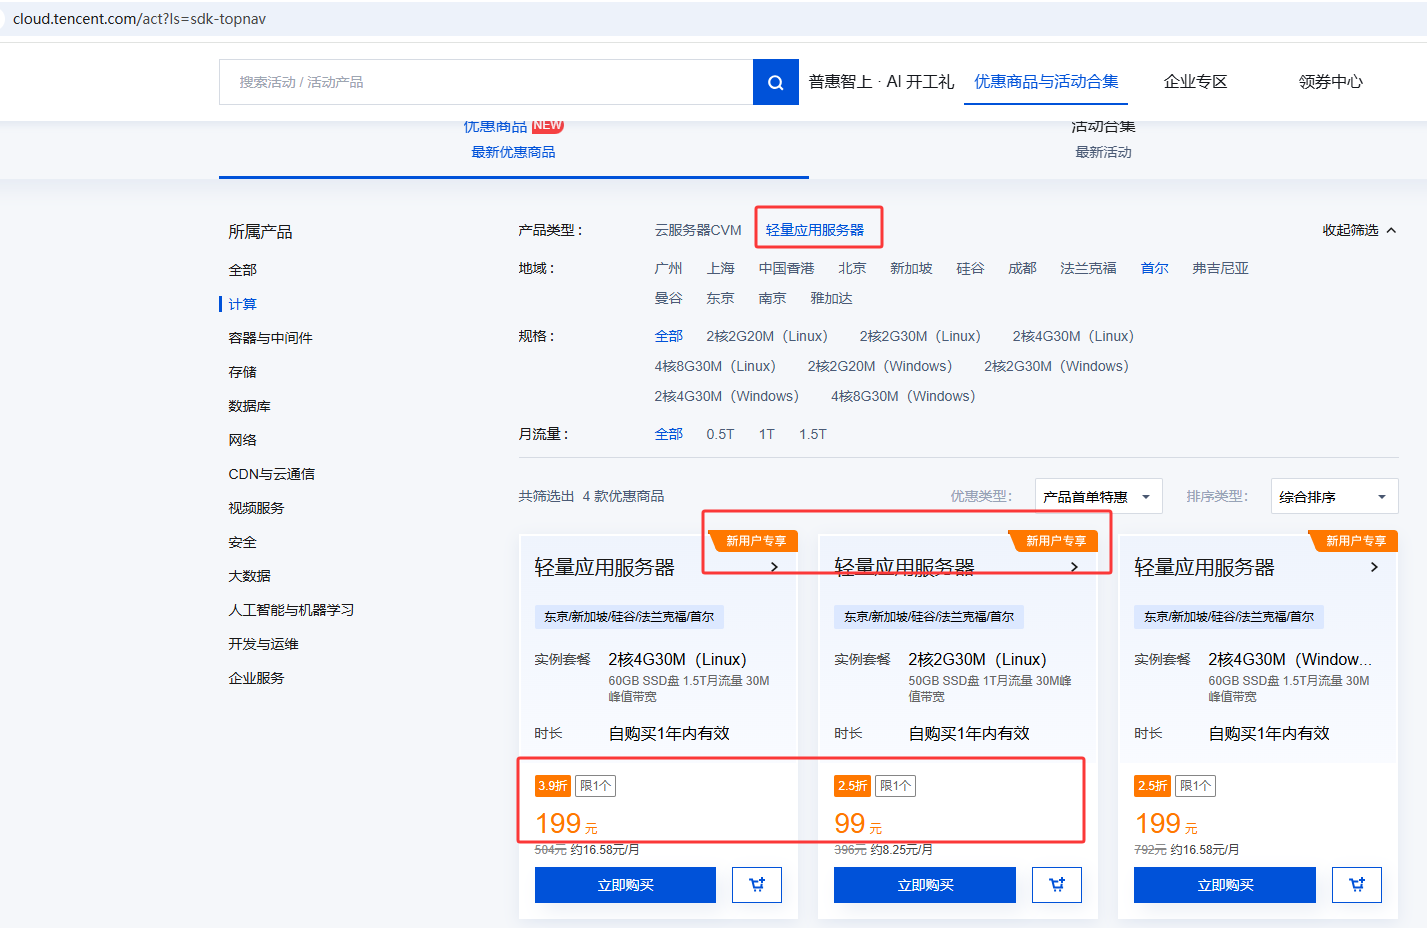Select 全部 in the 月流量 filter row

click(x=668, y=434)
